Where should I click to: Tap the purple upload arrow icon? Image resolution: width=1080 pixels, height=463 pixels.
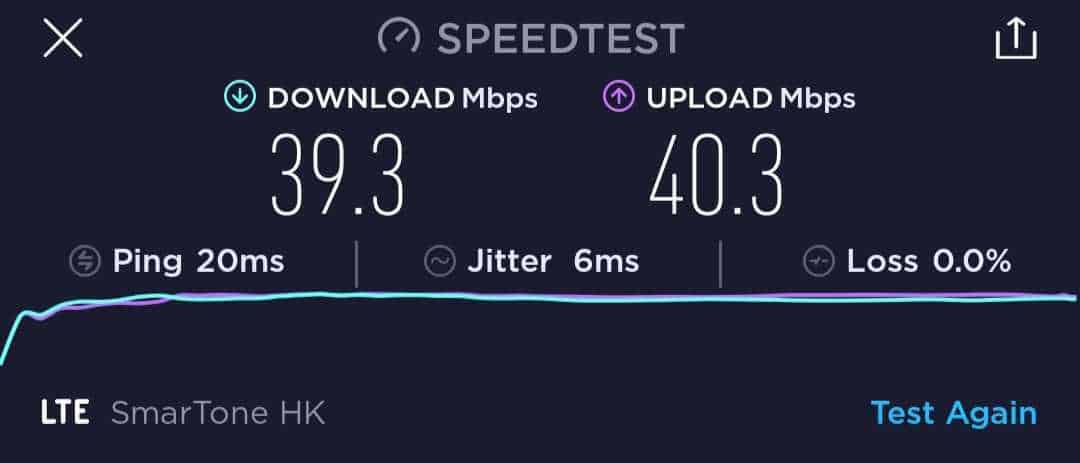point(619,98)
